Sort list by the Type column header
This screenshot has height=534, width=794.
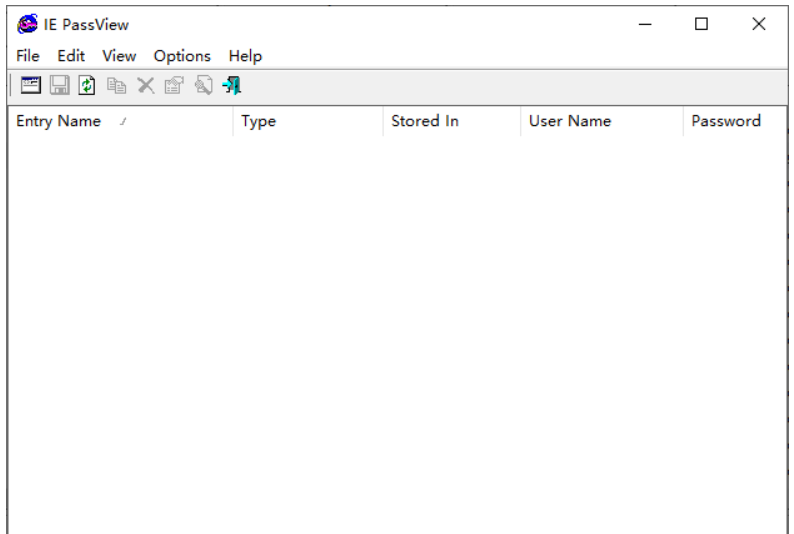259,121
